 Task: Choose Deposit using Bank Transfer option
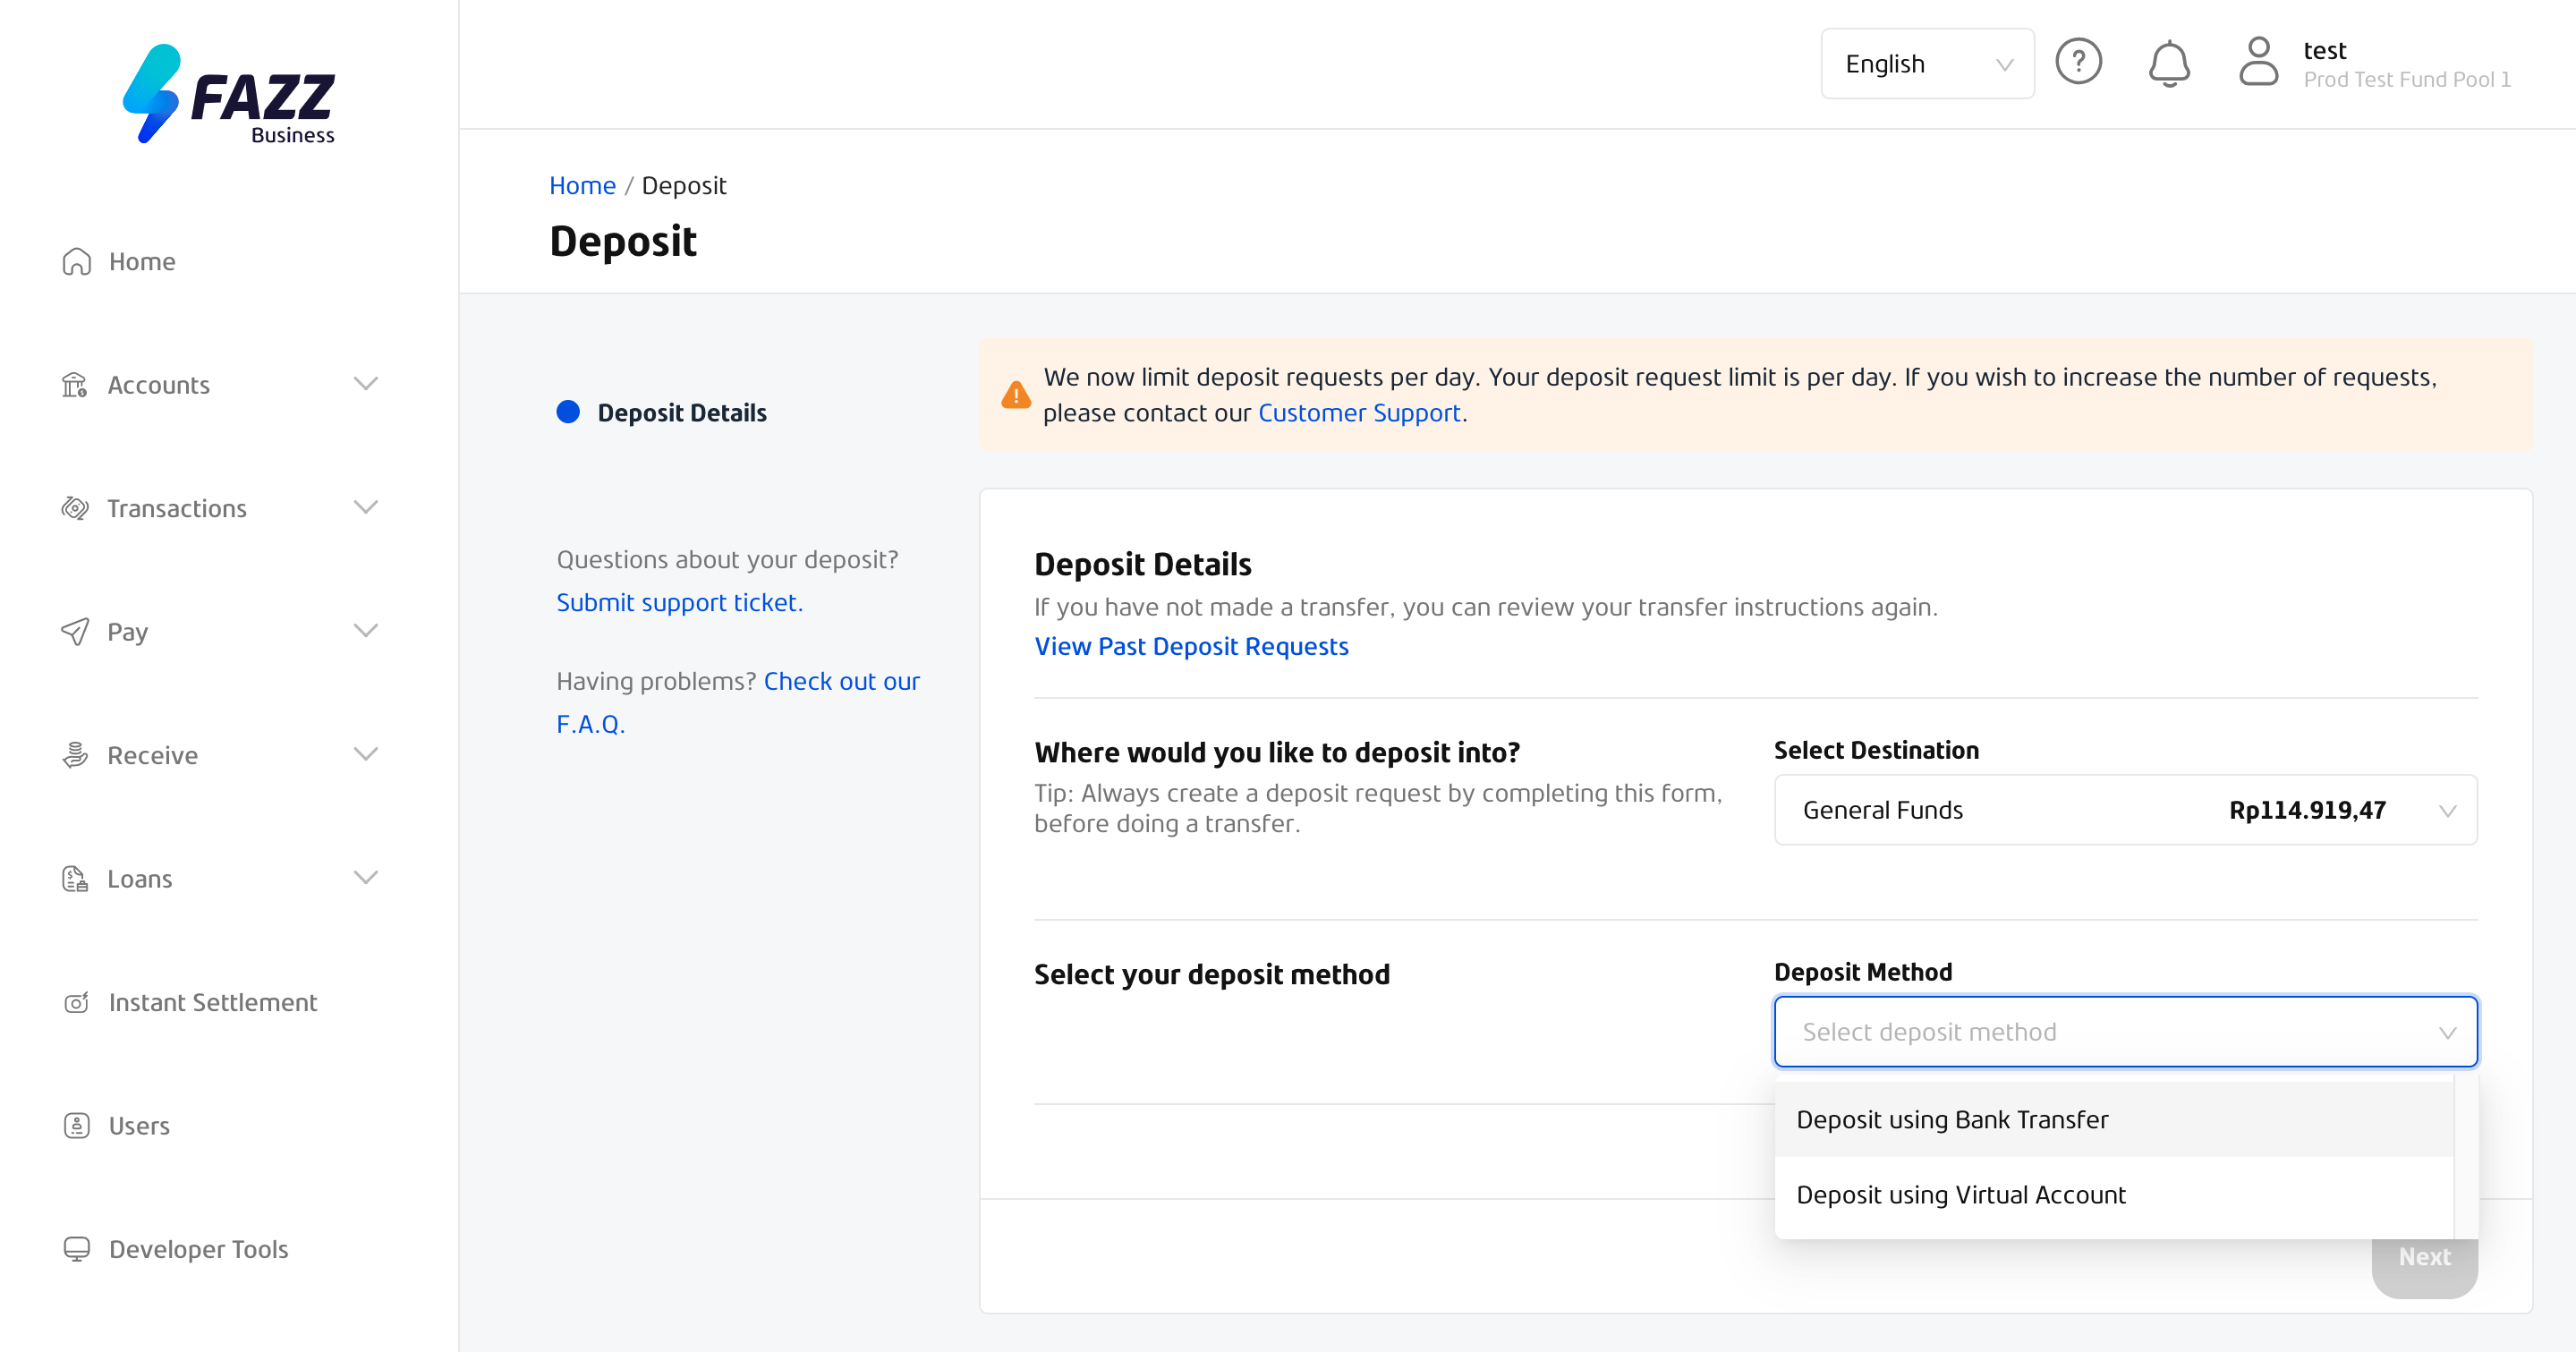(2113, 1120)
